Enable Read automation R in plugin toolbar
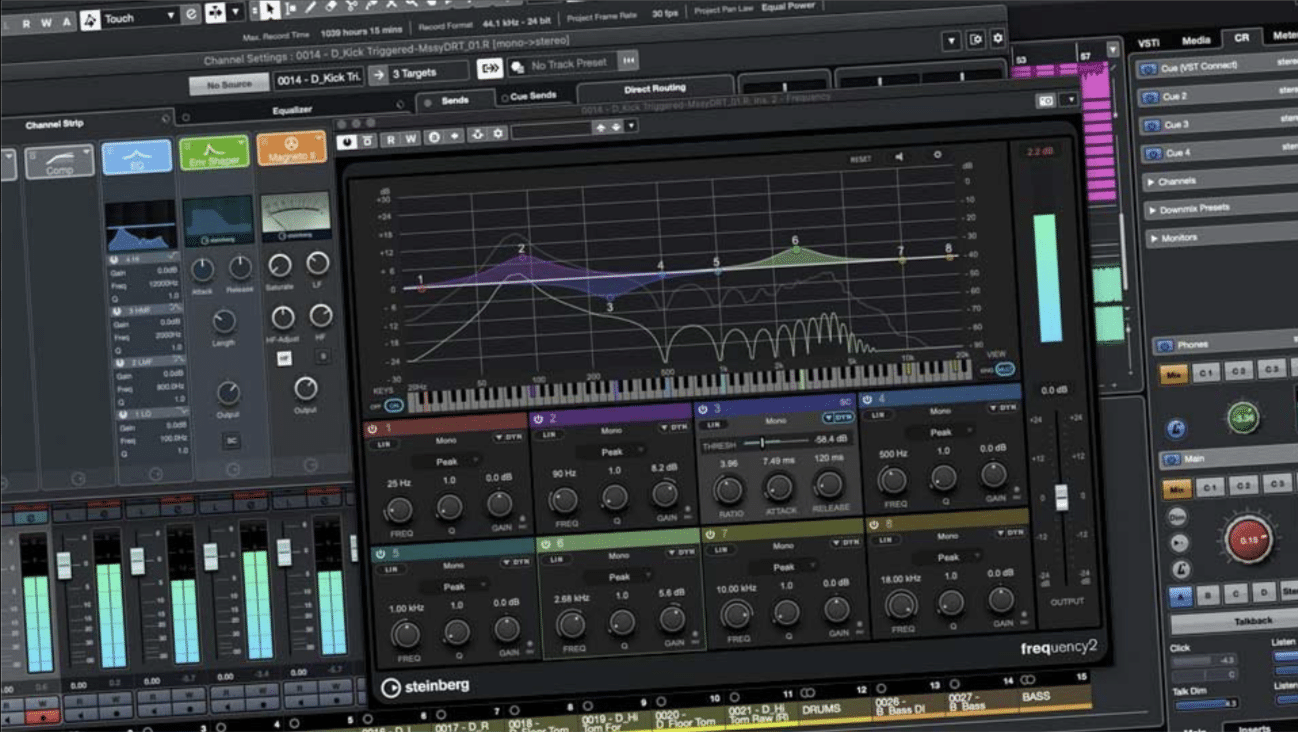Screen dimensions: 1298x732 (391, 139)
